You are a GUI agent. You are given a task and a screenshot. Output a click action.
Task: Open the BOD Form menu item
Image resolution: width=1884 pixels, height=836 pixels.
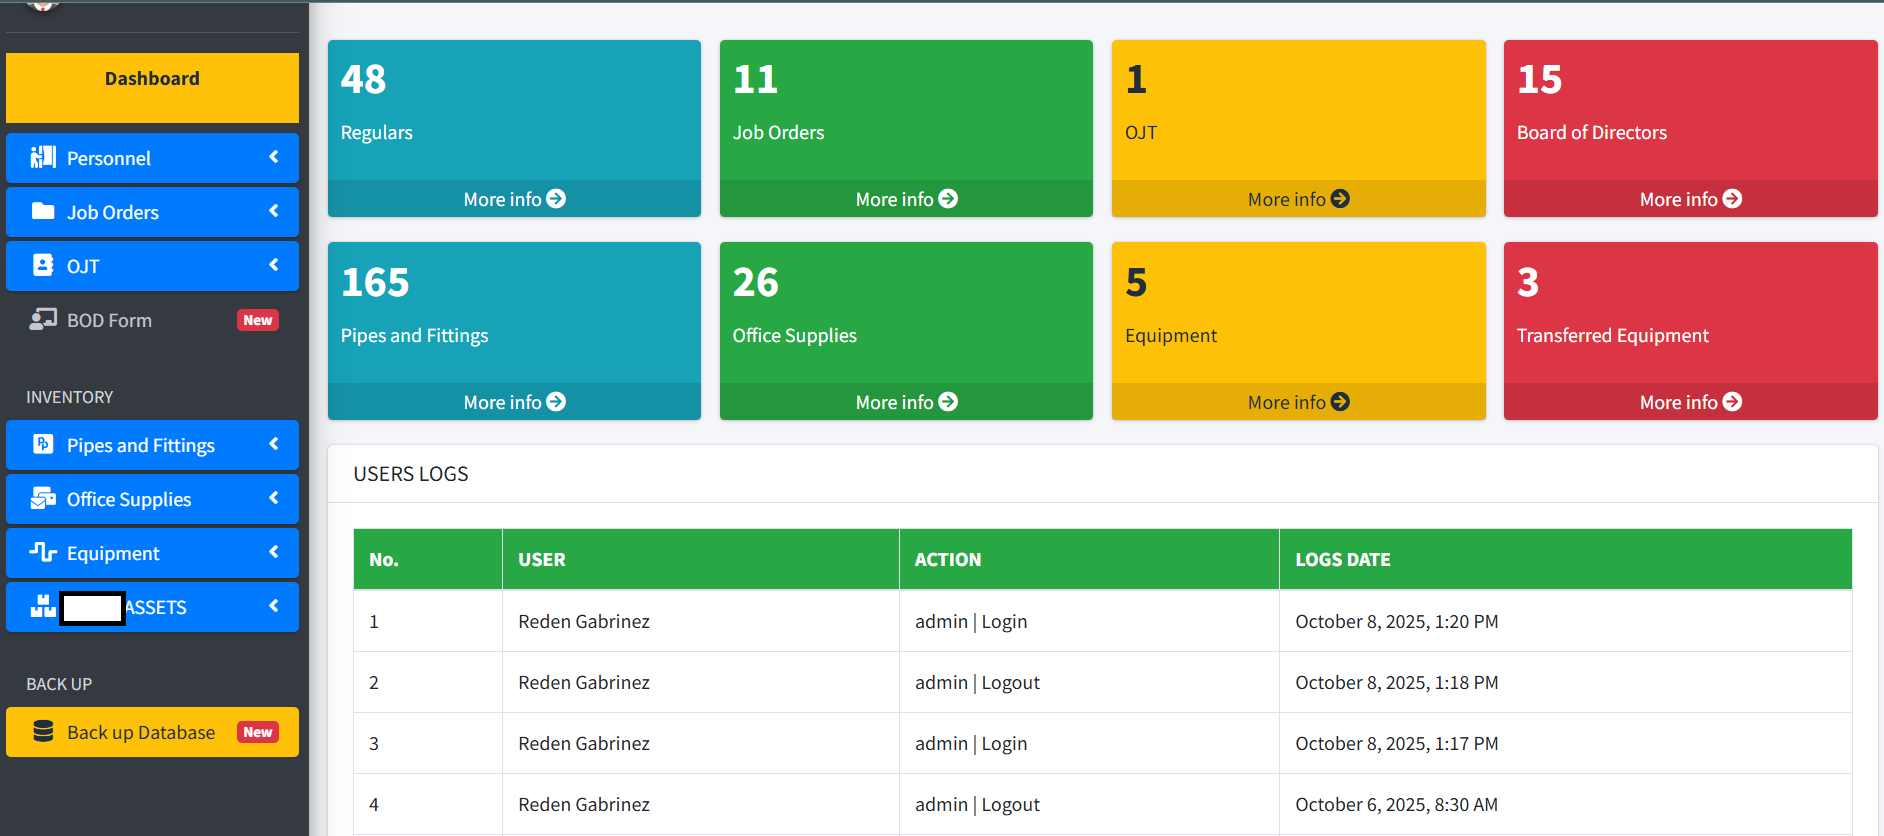click(110, 320)
